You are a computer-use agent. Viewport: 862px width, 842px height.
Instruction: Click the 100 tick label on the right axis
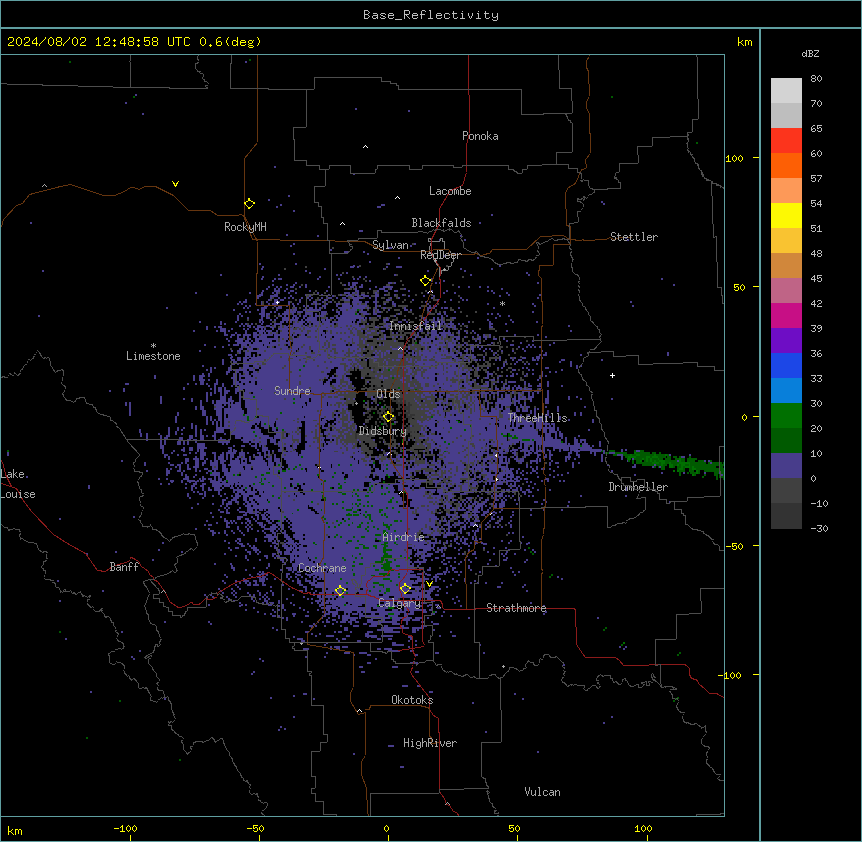pyautogui.click(x=734, y=158)
